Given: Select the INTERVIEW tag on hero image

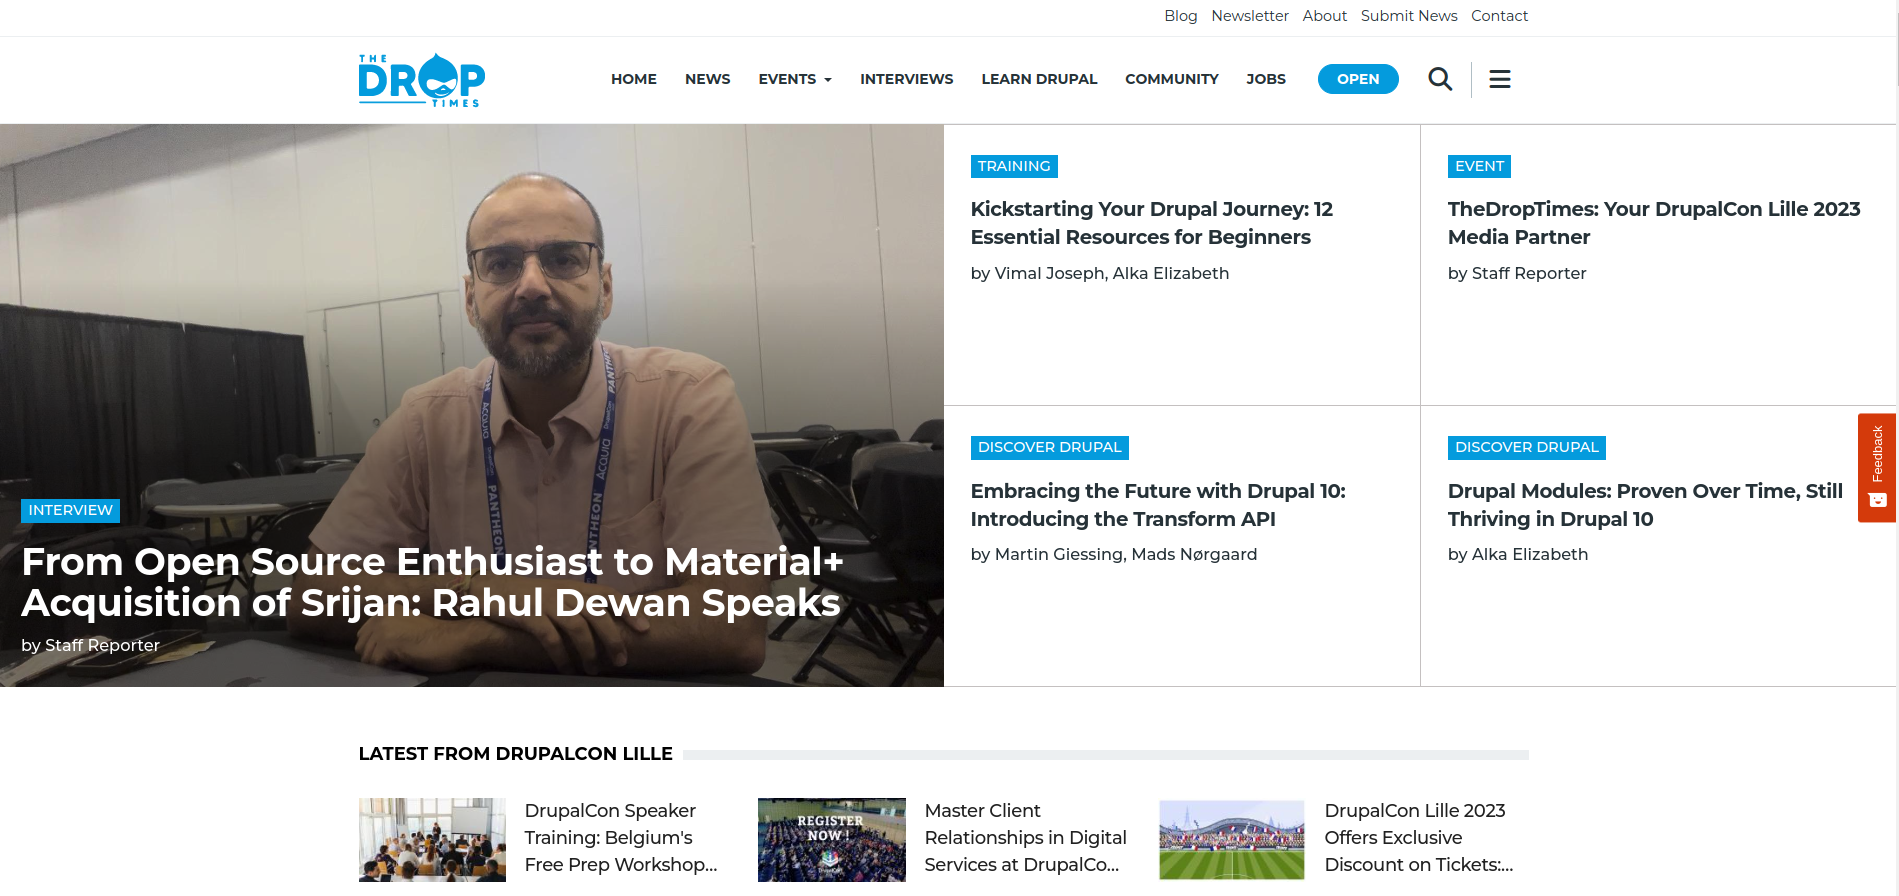Looking at the screenshot, I should pyautogui.click(x=70, y=510).
